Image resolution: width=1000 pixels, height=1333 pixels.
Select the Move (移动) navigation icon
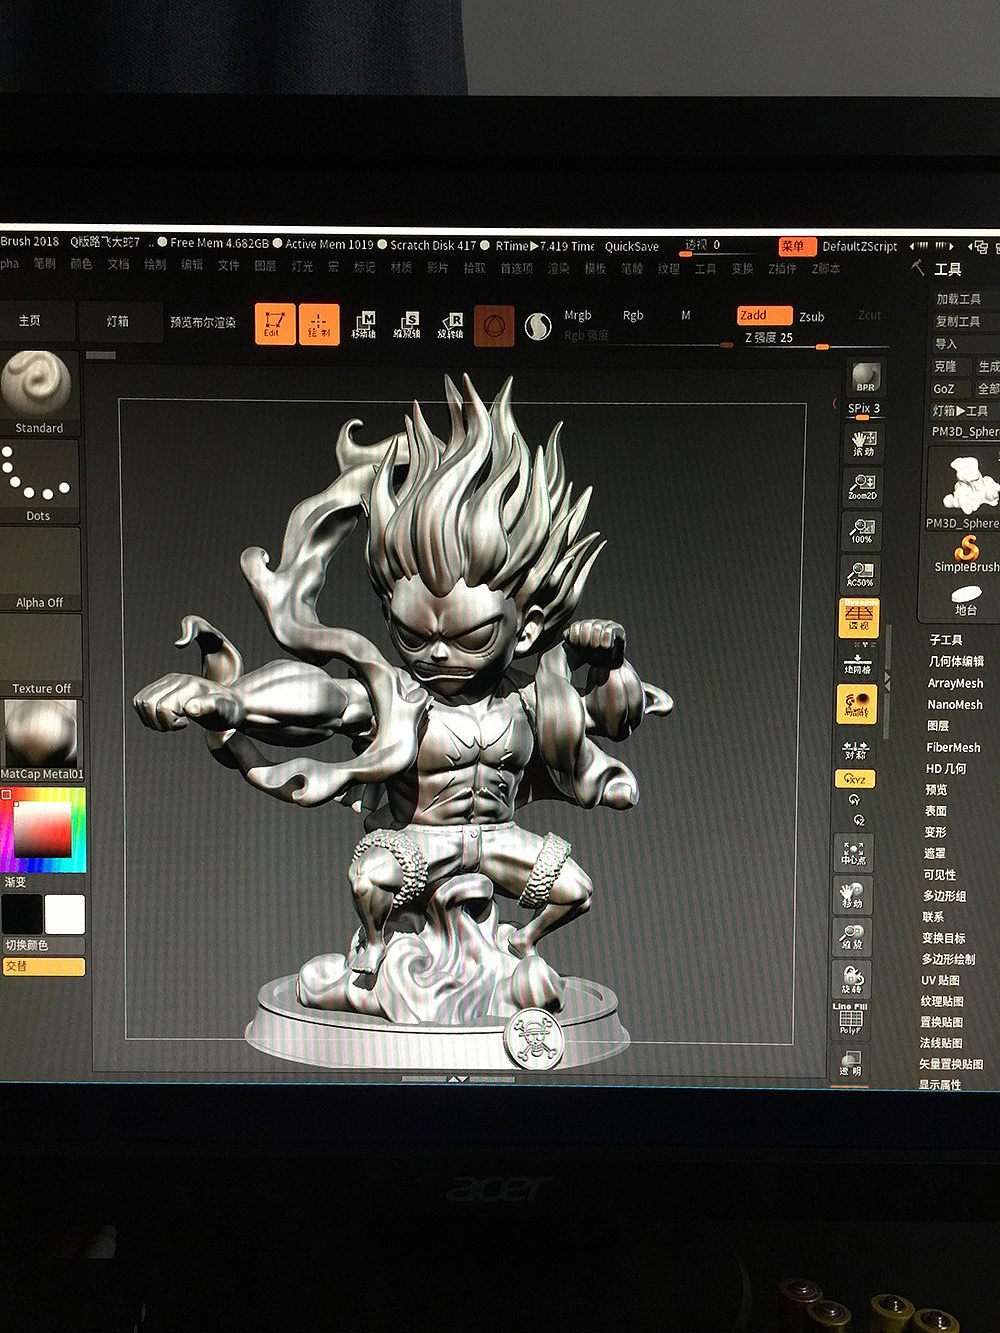(x=852, y=895)
